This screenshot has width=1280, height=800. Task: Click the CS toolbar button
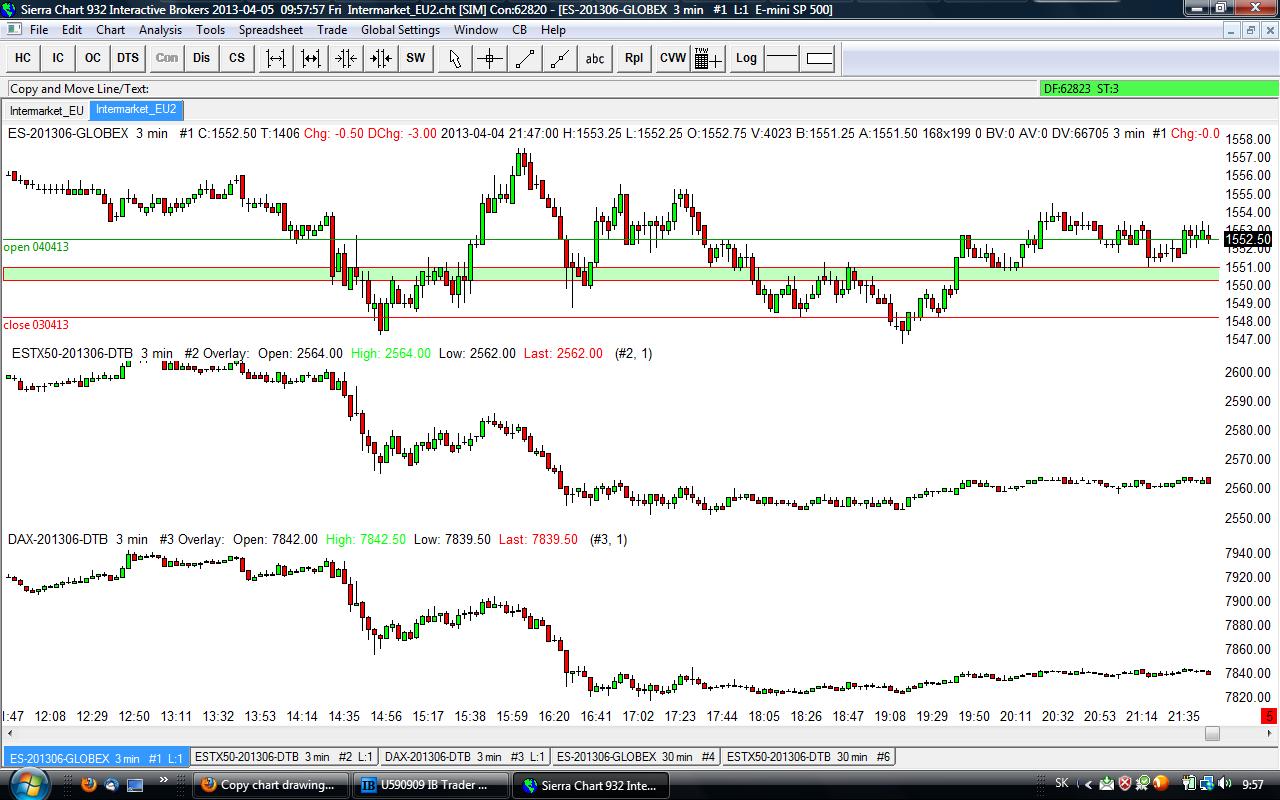(x=237, y=58)
